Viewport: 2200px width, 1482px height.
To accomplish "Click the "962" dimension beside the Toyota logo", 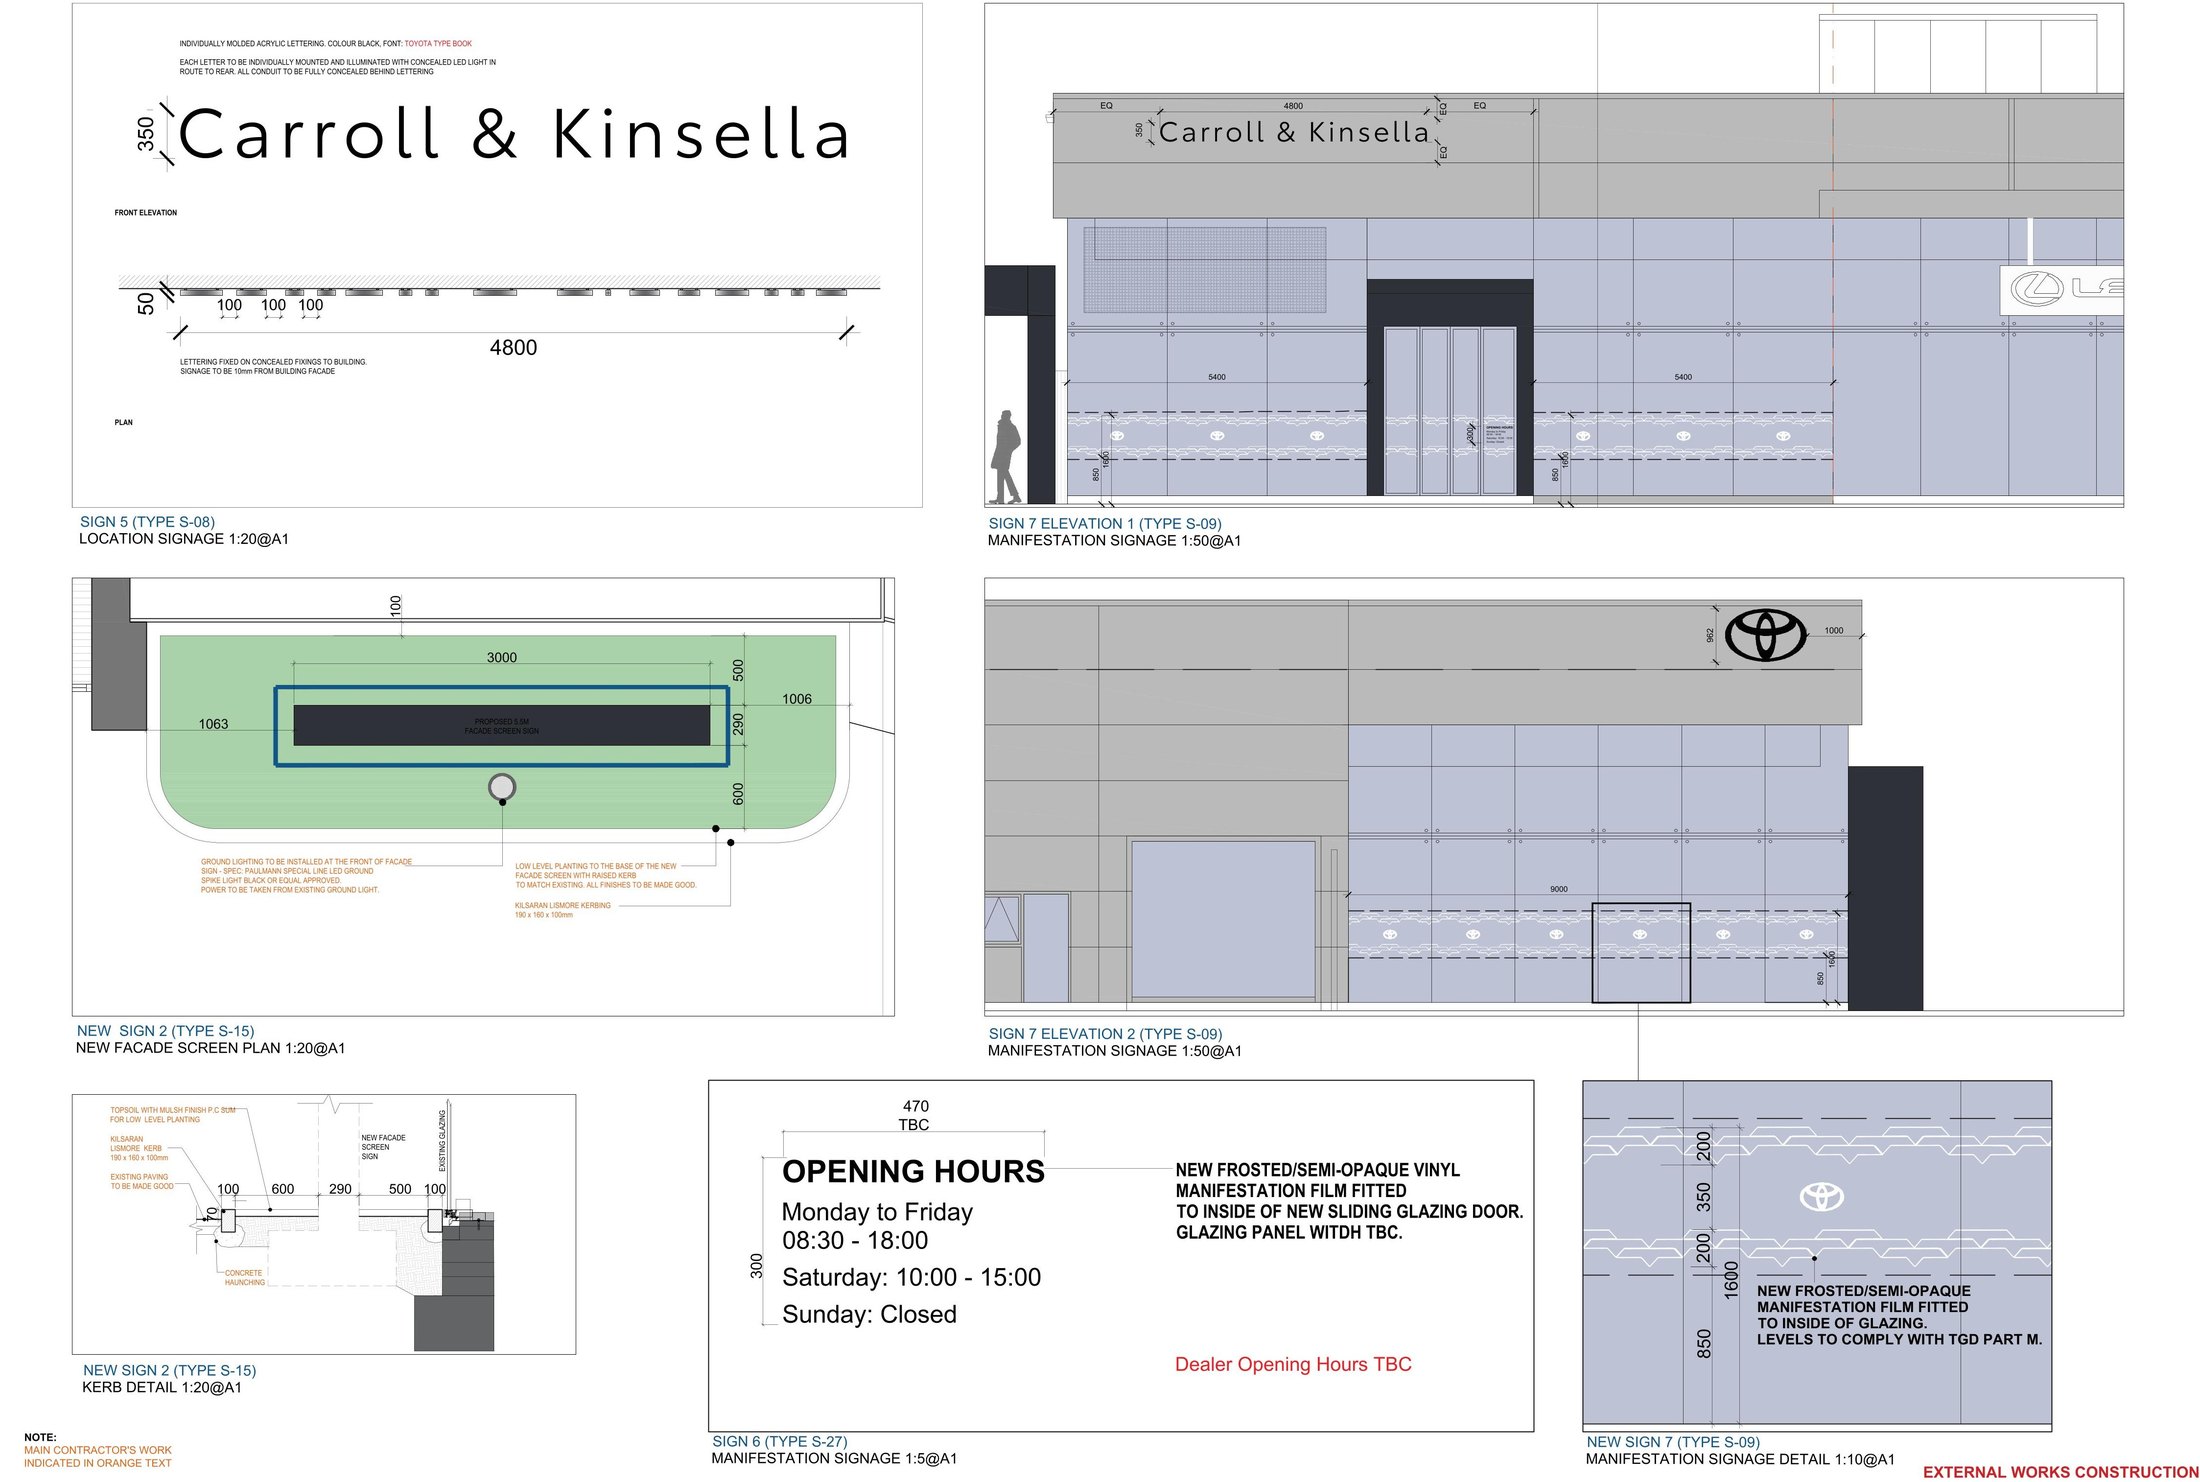I will [1710, 635].
